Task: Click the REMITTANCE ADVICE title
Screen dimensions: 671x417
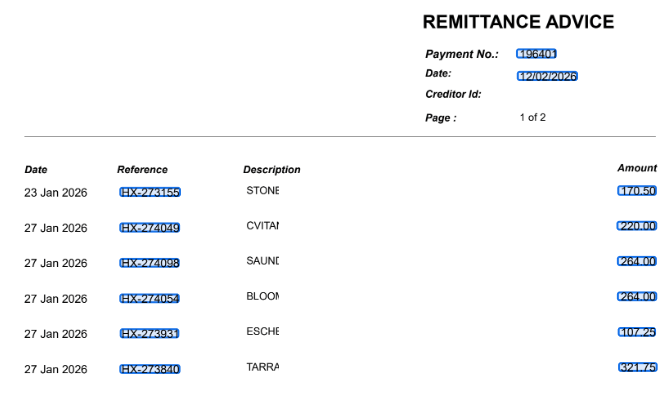Action: click(518, 22)
